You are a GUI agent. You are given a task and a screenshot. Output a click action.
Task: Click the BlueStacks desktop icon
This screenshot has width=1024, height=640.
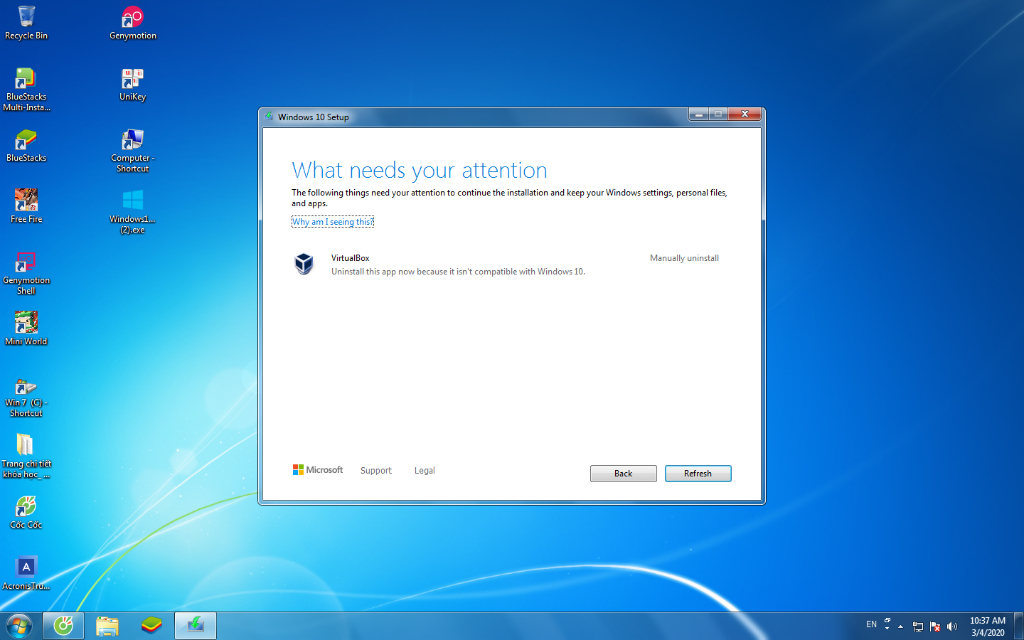click(26, 146)
